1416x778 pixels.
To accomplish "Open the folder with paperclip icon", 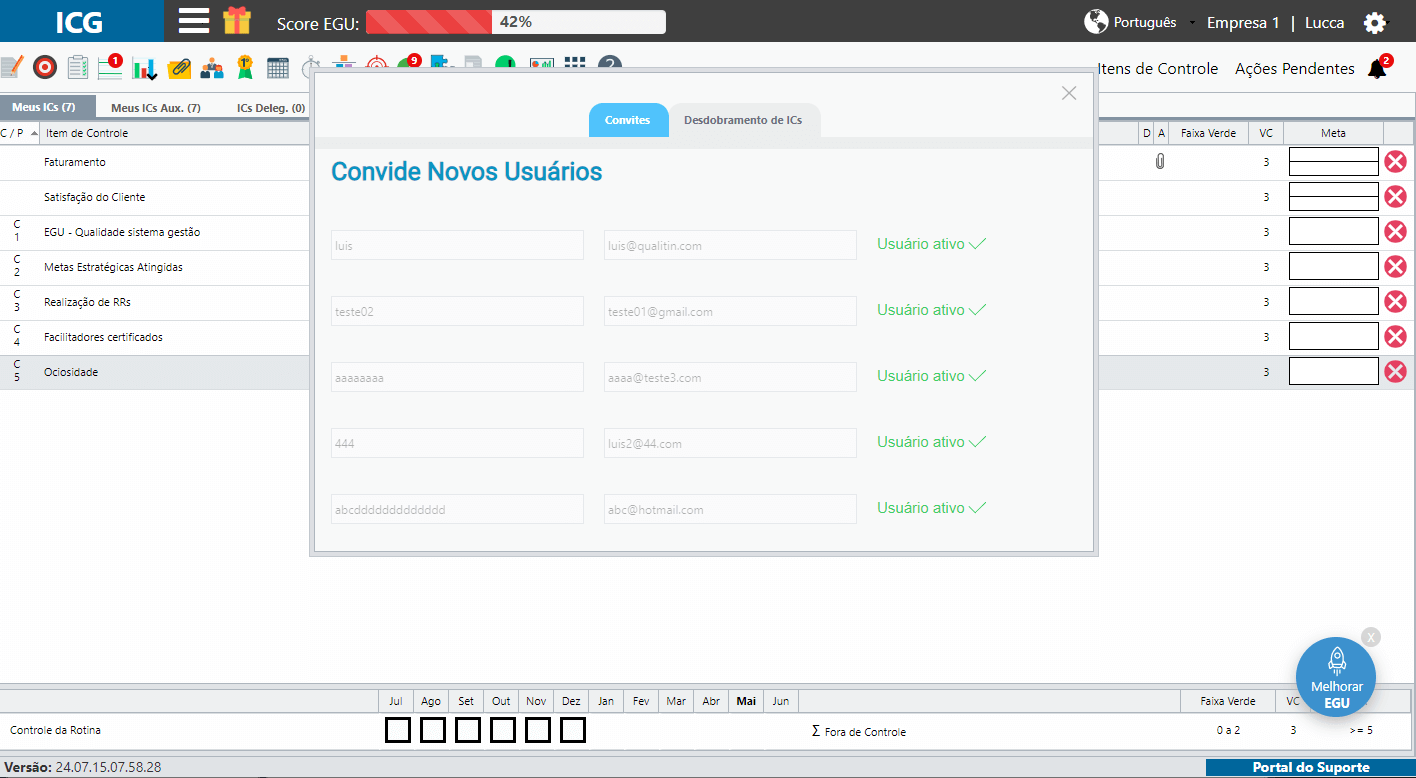I will 179,67.
